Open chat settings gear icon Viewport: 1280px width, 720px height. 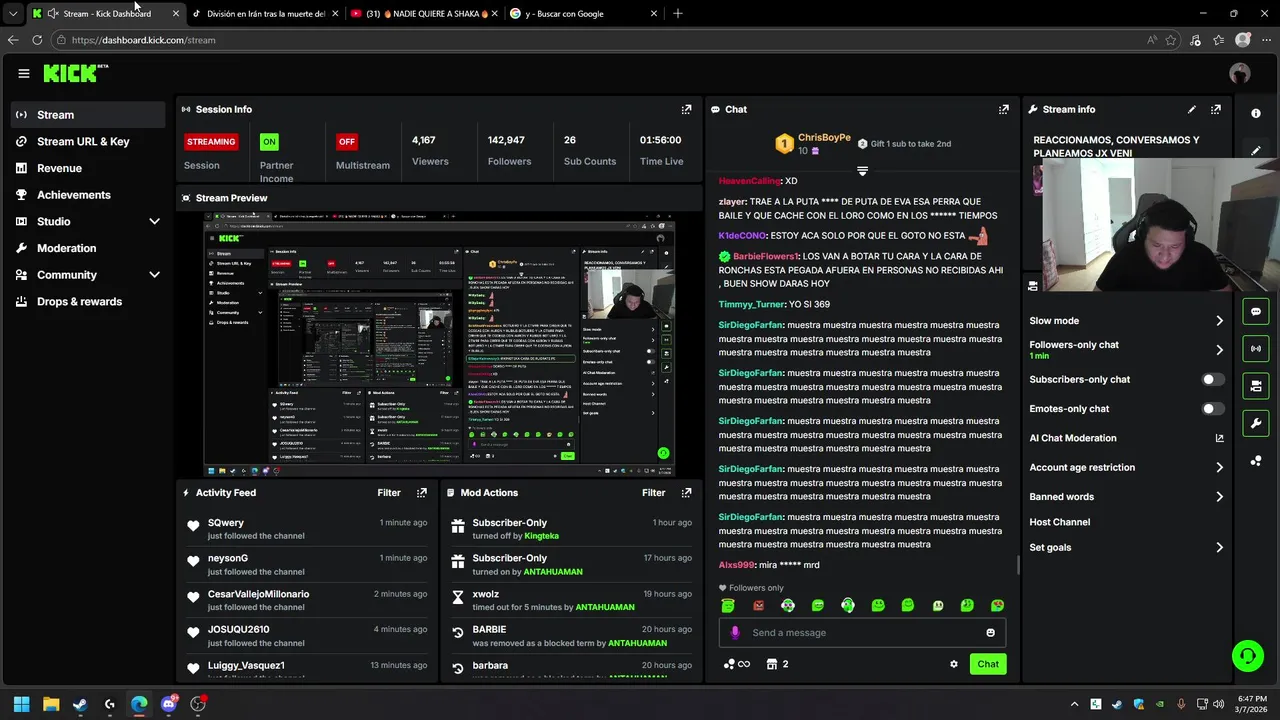point(954,664)
